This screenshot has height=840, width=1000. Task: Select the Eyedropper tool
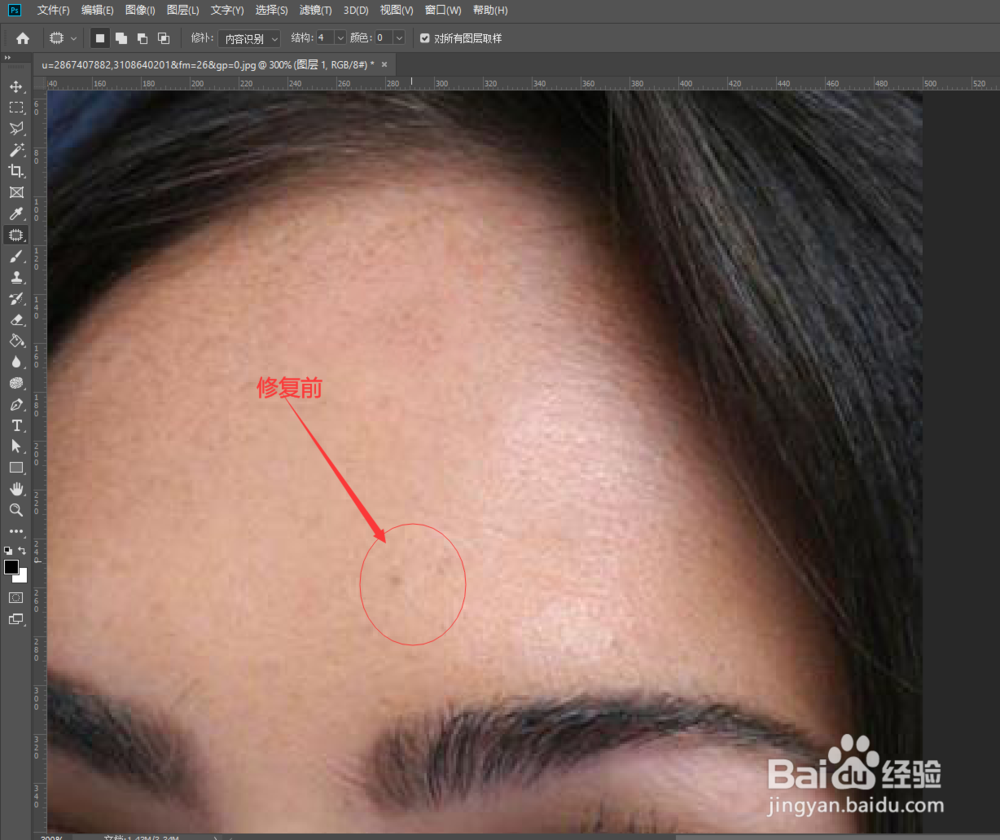click(x=16, y=214)
